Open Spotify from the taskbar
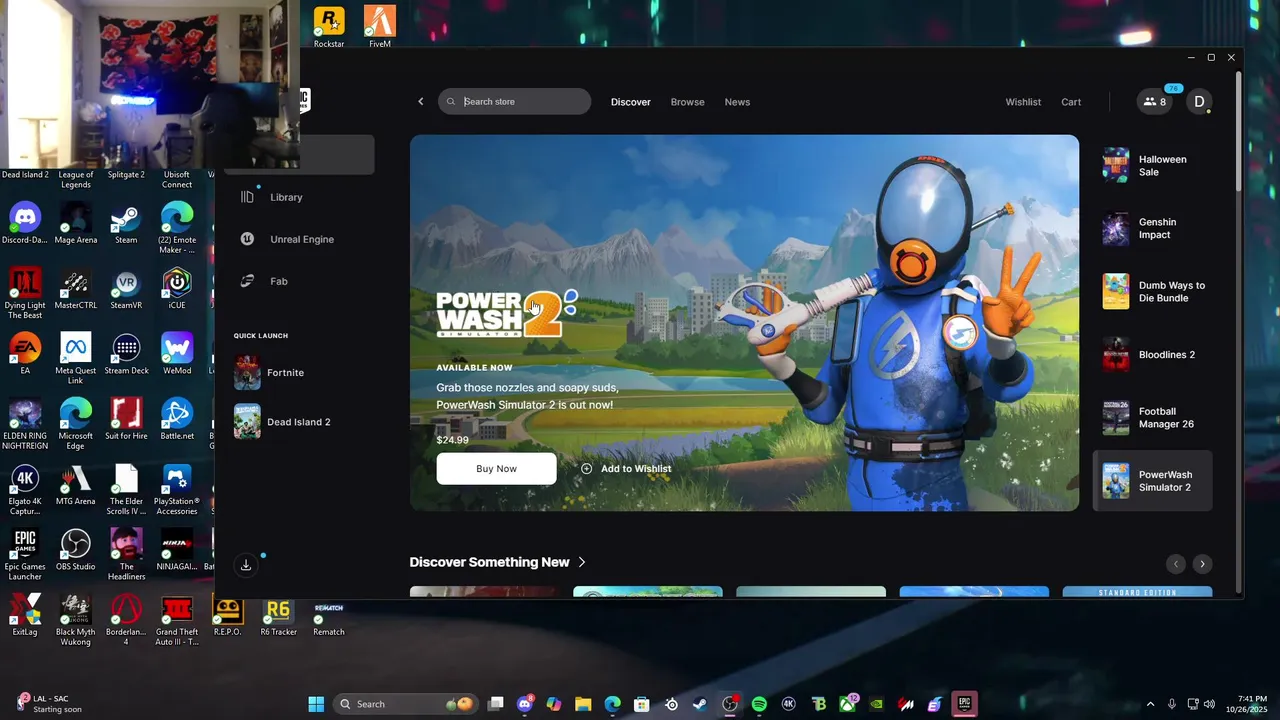Screen dimensions: 1280x720 (759, 704)
